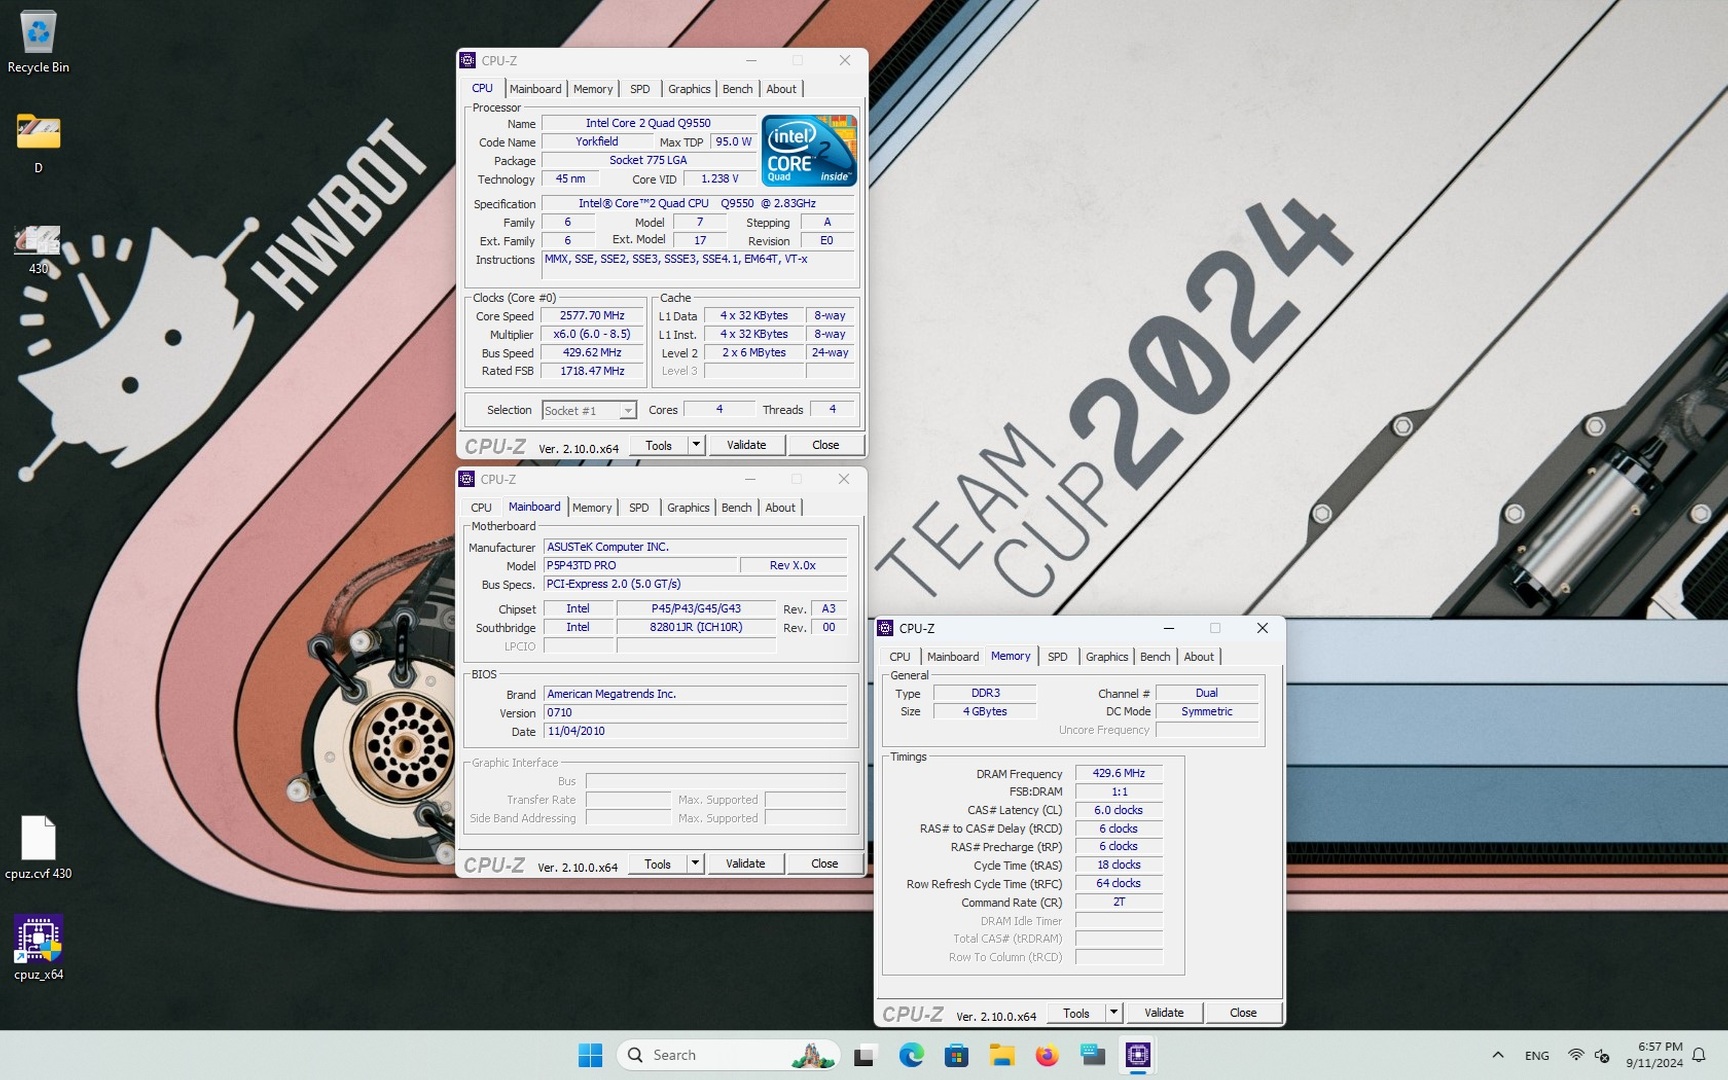The image size is (1728, 1080).
Task: Click the Close button in the Mainboard window
Action: click(x=825, y=864)
